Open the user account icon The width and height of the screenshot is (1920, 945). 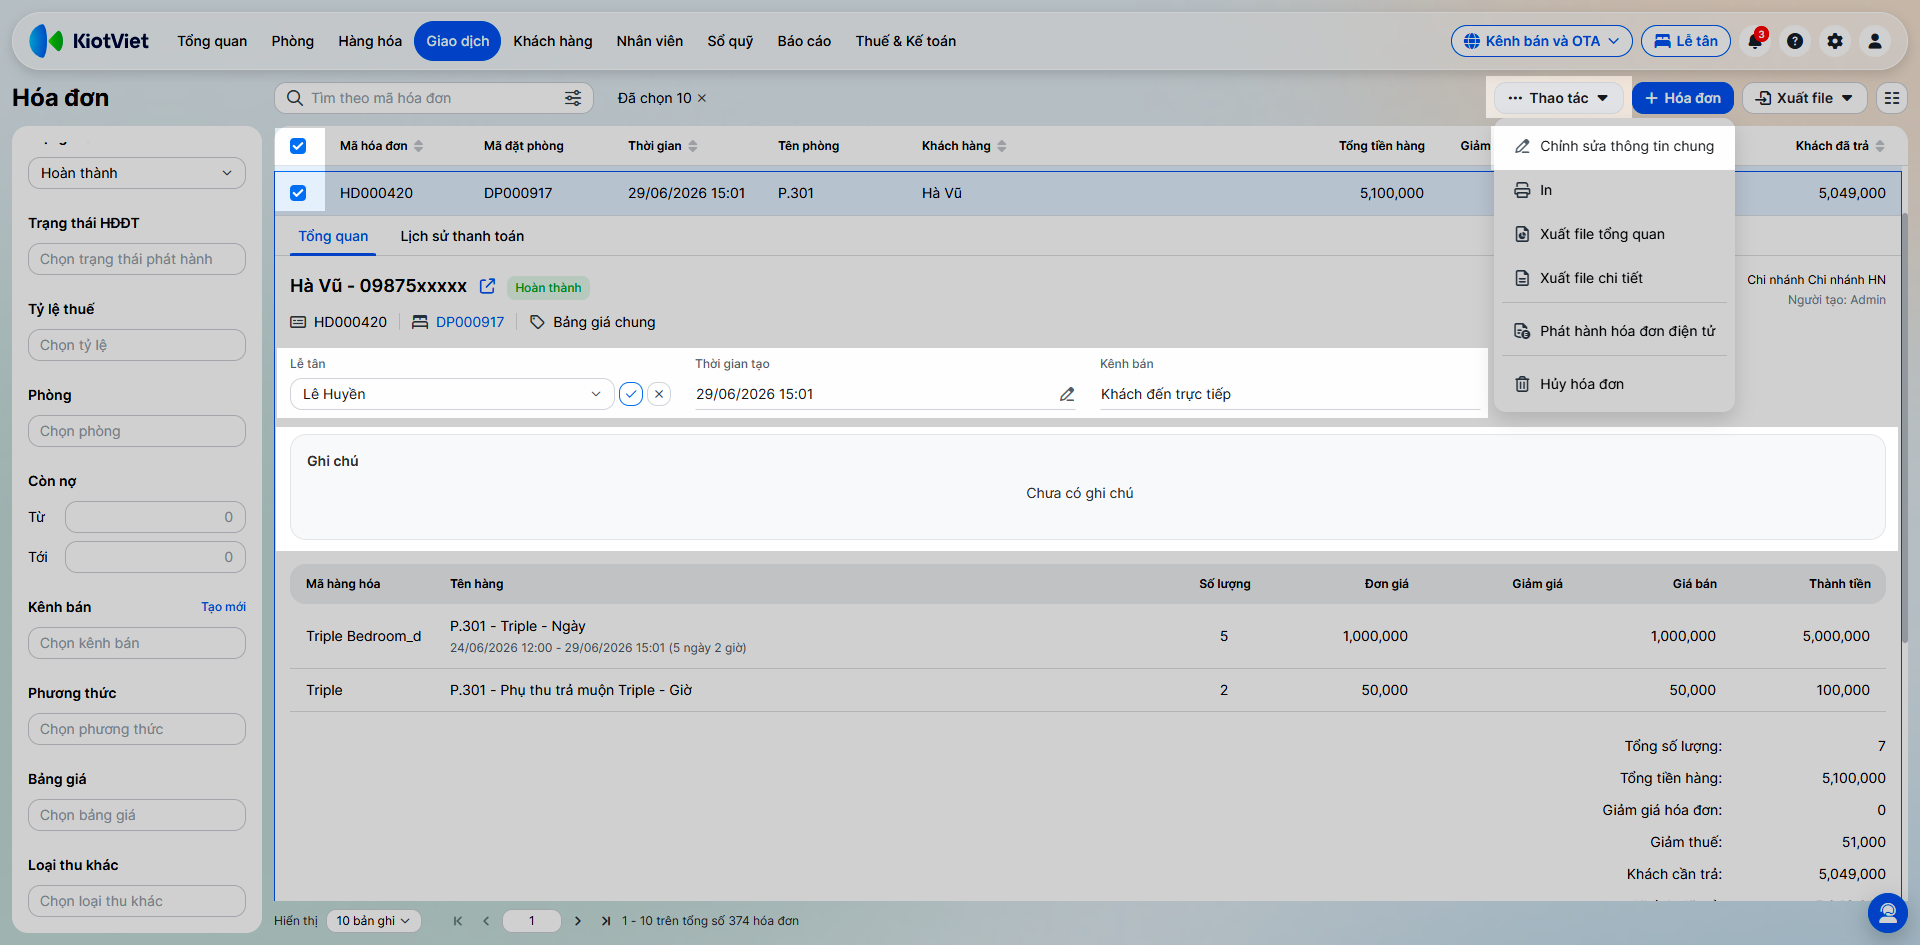(x=1875, y=41)
